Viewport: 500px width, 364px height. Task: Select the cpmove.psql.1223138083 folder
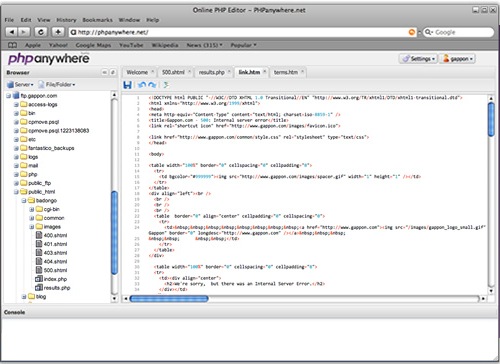click(x=59, y=131)
